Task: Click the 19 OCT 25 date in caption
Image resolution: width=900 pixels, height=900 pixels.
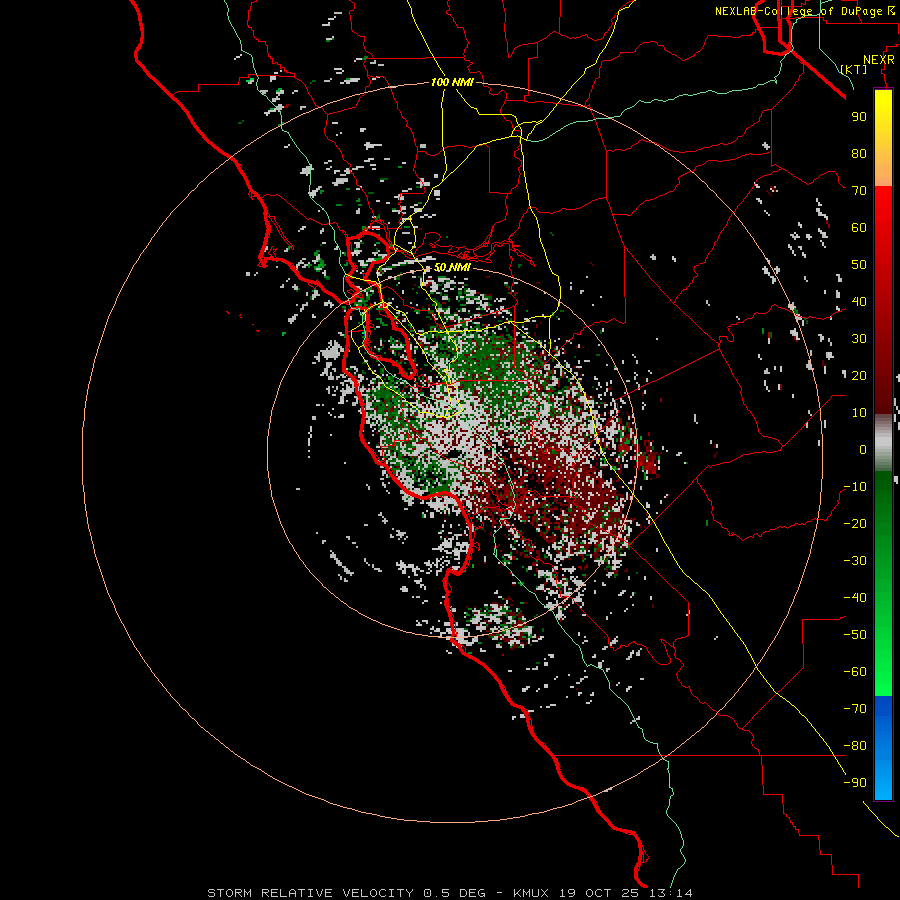Action: click(x=600, y=893)
